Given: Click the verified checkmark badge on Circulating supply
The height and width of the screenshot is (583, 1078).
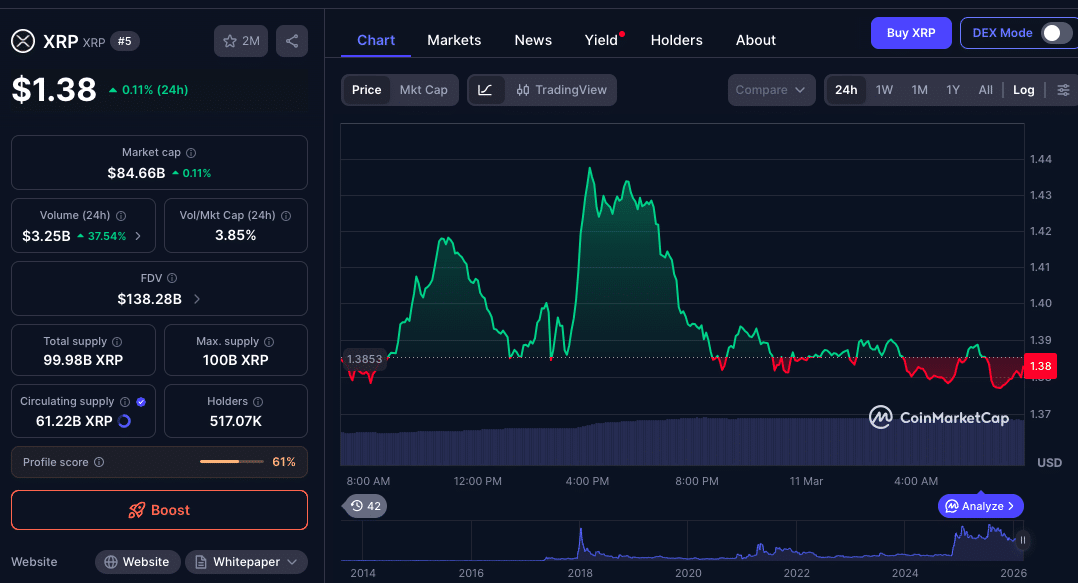Looking at the screenshot, I should (x=141, y=402).
